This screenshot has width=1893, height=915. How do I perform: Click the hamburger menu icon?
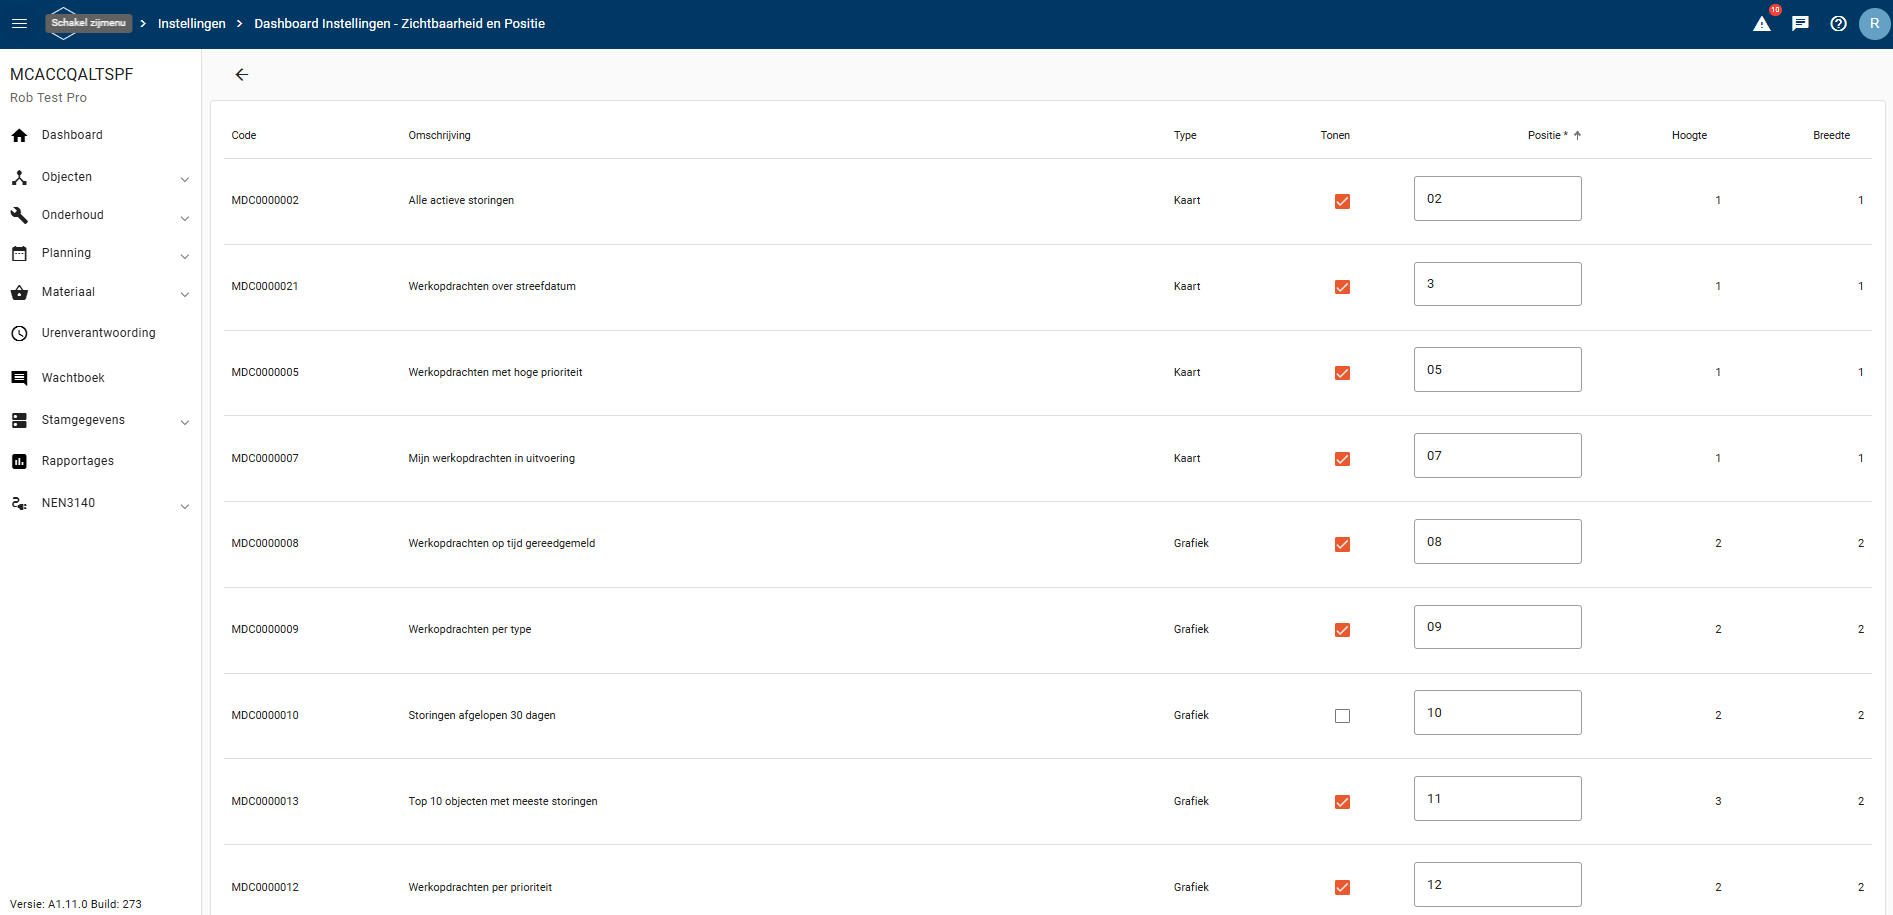click(x=19, y=23)
